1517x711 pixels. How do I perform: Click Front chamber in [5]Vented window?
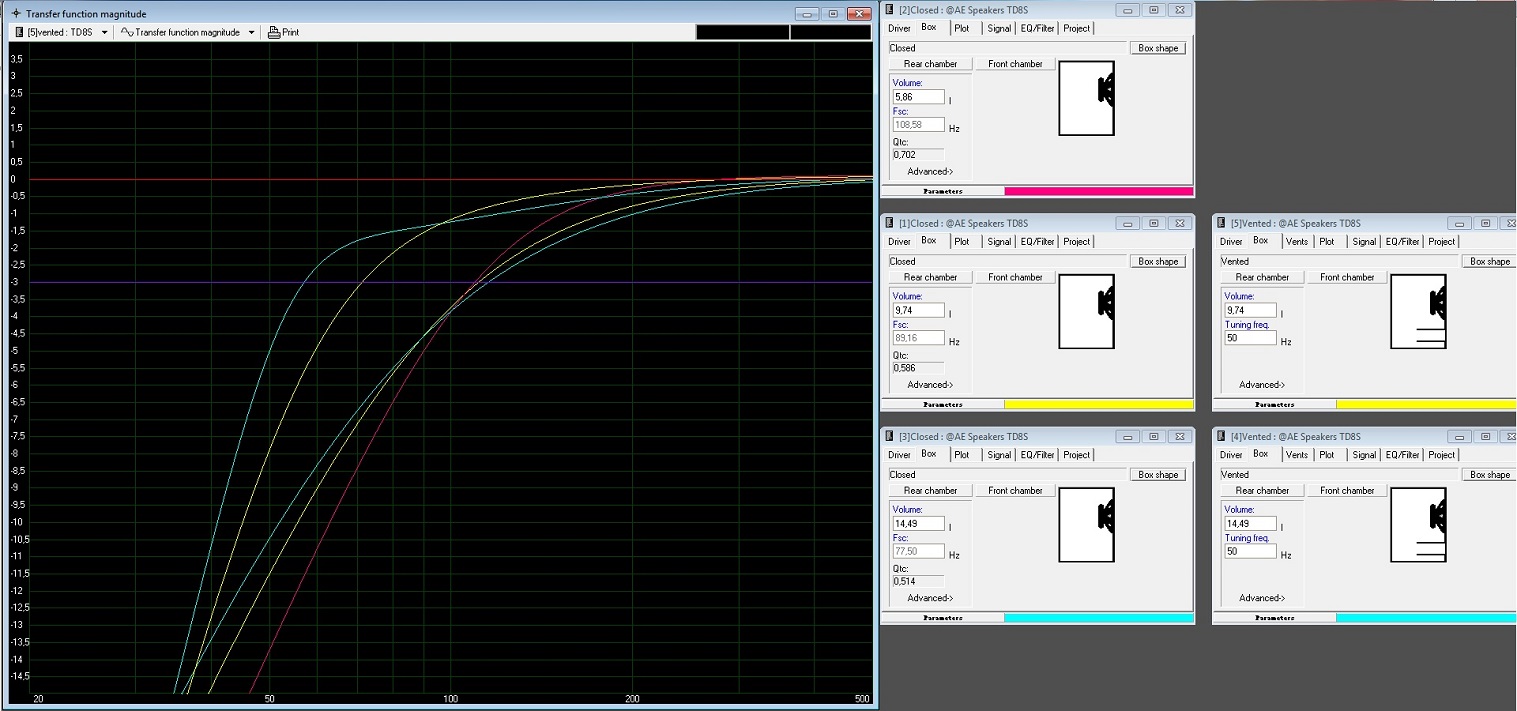pyautogui.click(x=1347, y=277)
